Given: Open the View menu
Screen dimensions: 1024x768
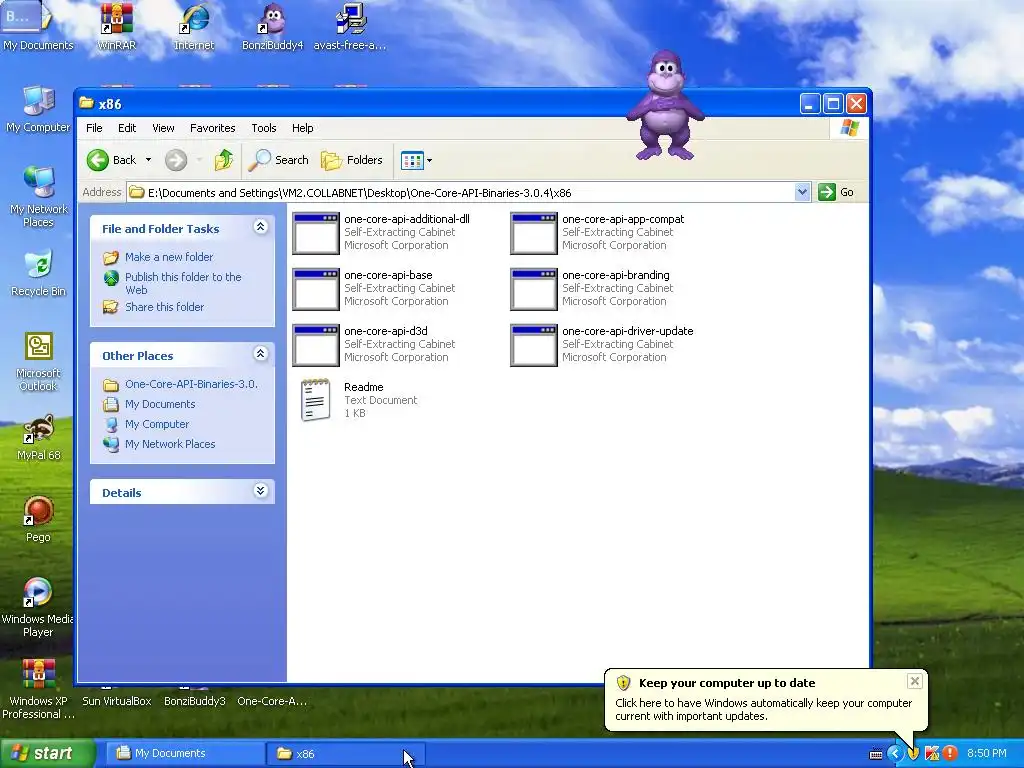Looking at the screenshot, I should [163, 128].
